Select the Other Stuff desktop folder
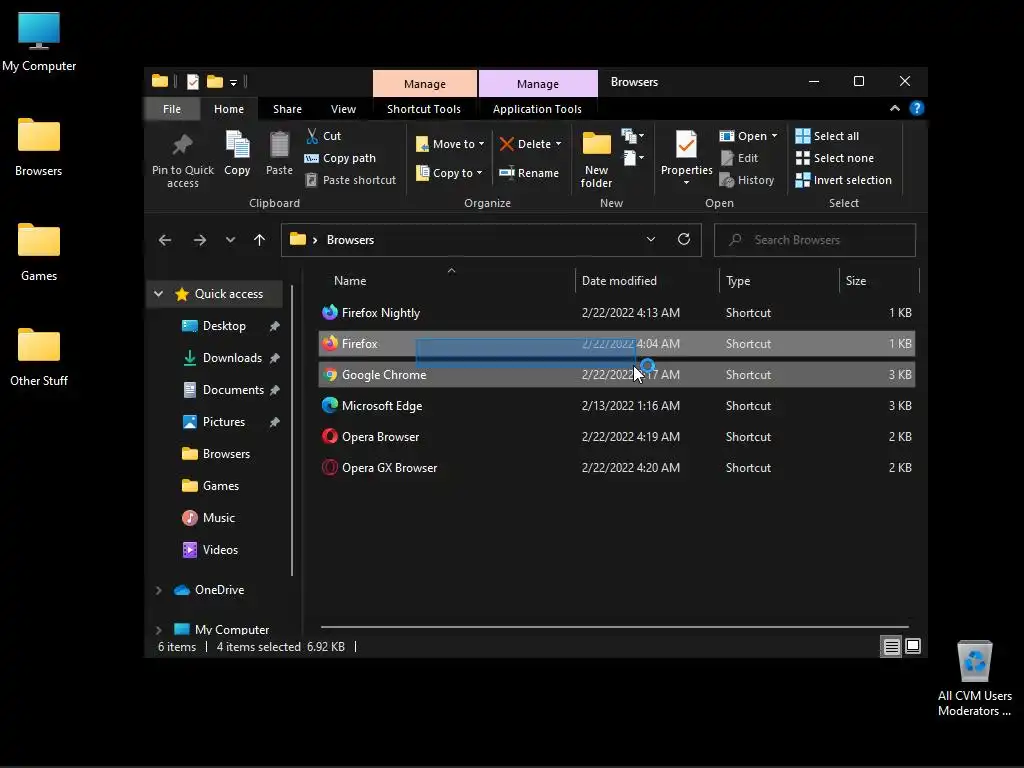This screenshot has width=1024, height=768. 39,357
